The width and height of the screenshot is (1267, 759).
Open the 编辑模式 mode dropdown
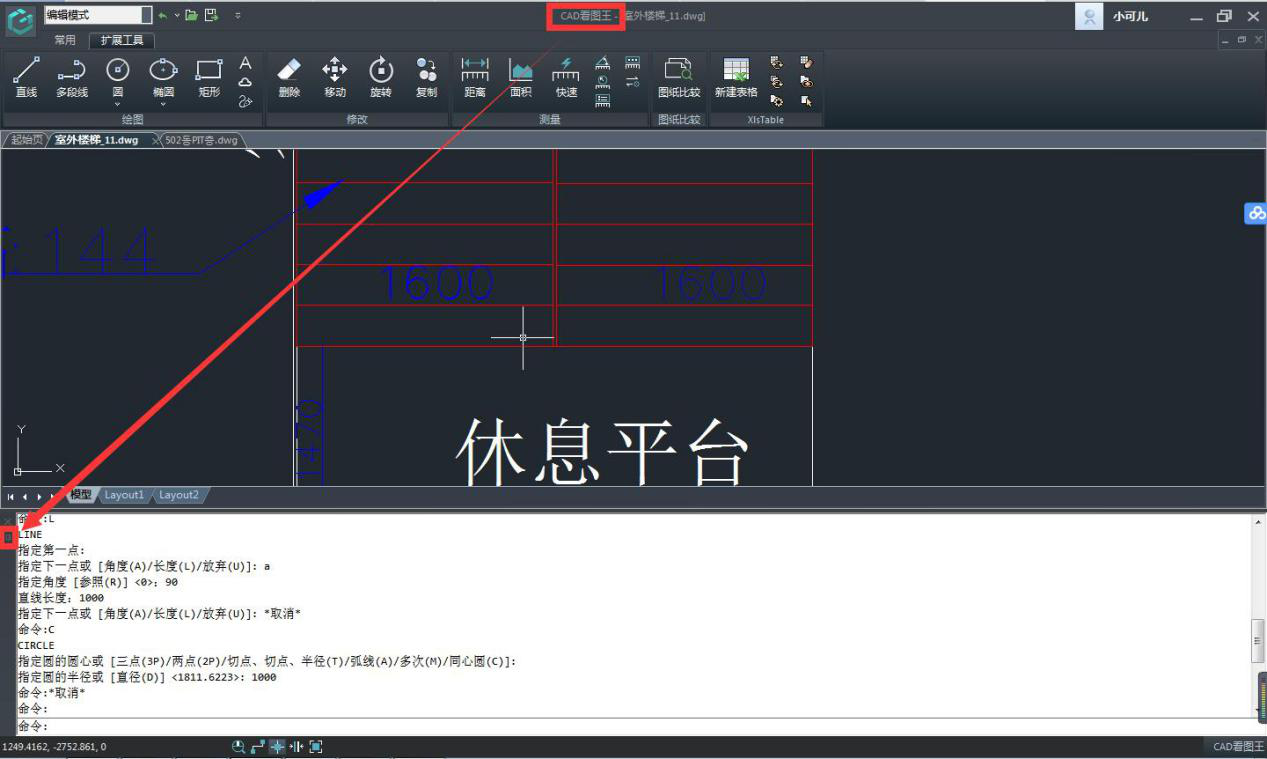pyautogui.click(x=146, y=15)
